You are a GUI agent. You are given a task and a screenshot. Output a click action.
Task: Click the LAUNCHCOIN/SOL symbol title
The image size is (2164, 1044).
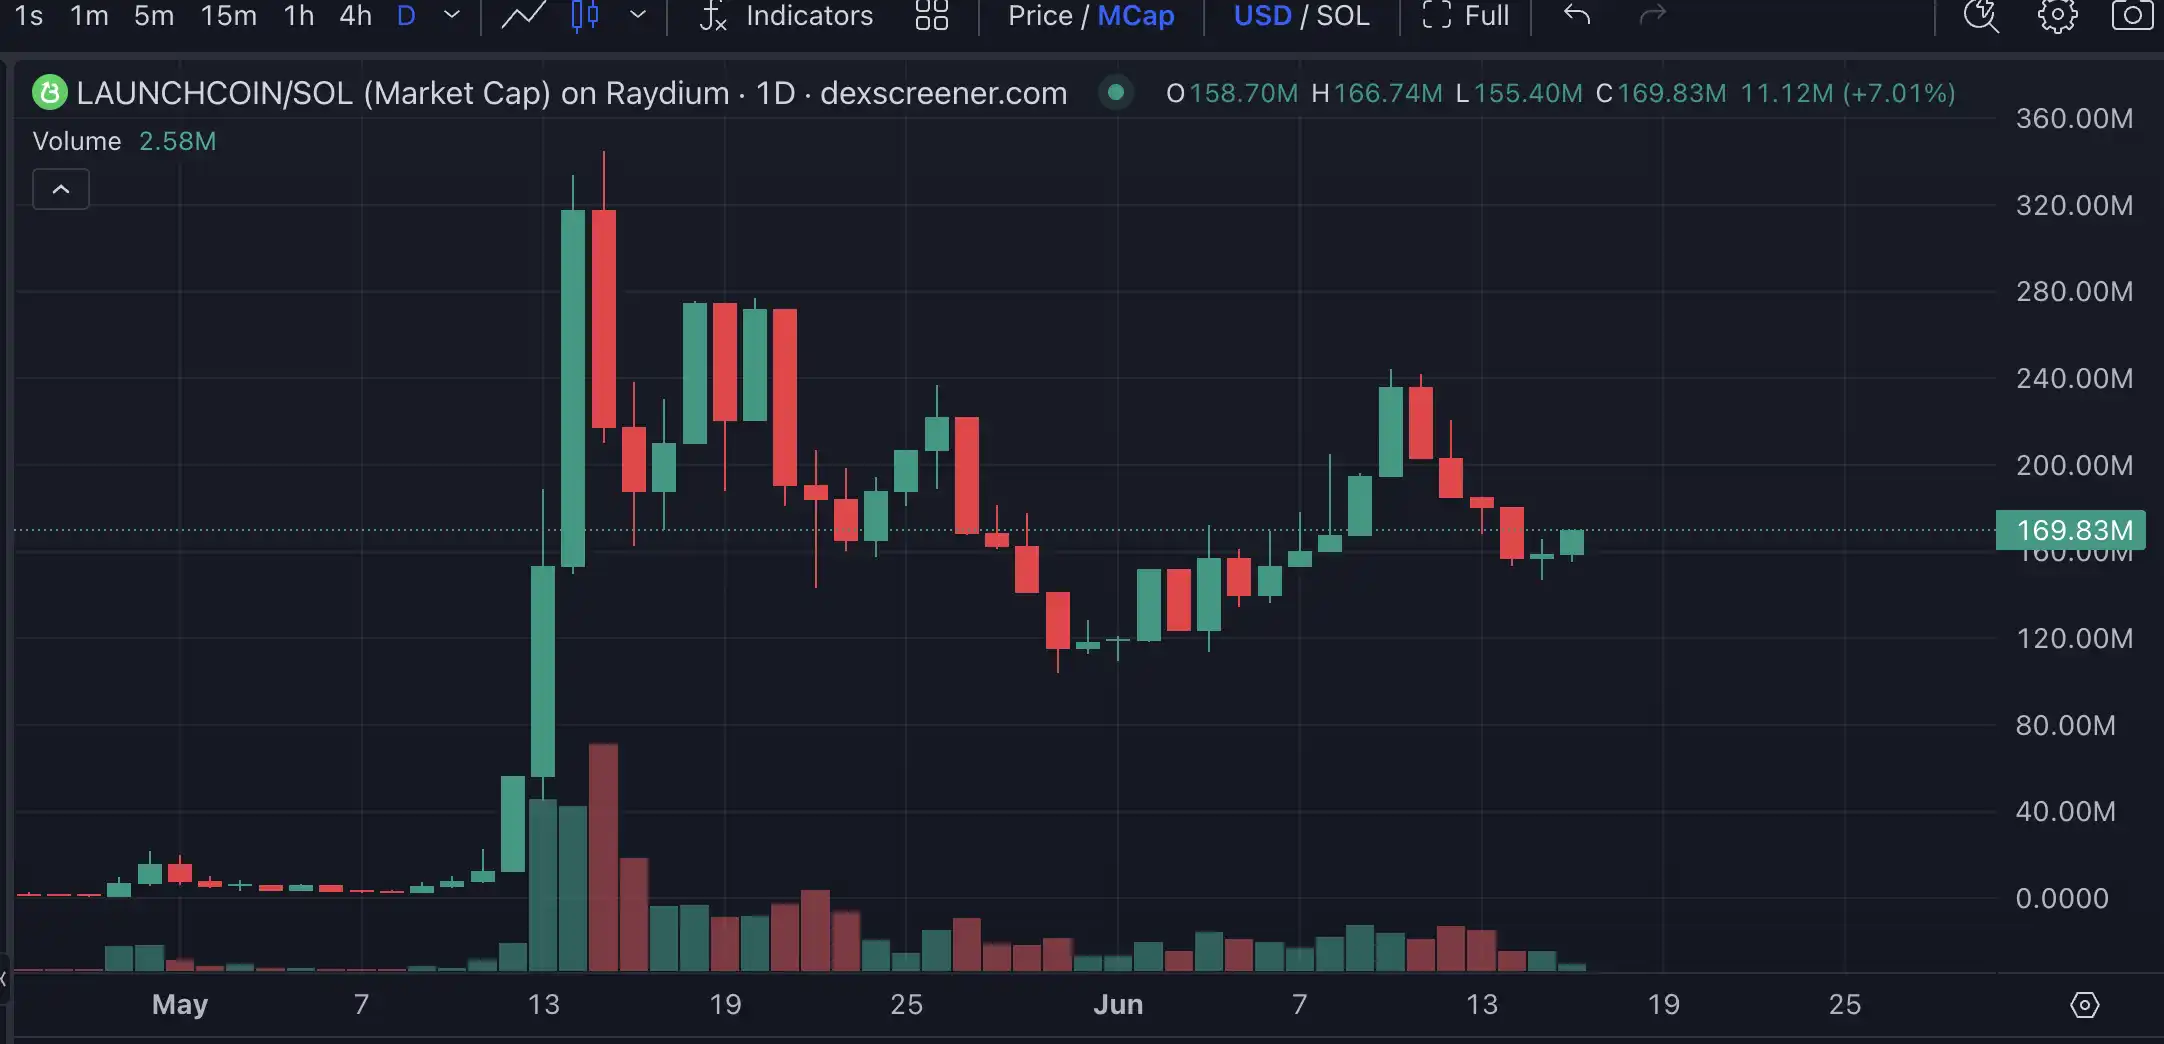(x=213, y=92)
